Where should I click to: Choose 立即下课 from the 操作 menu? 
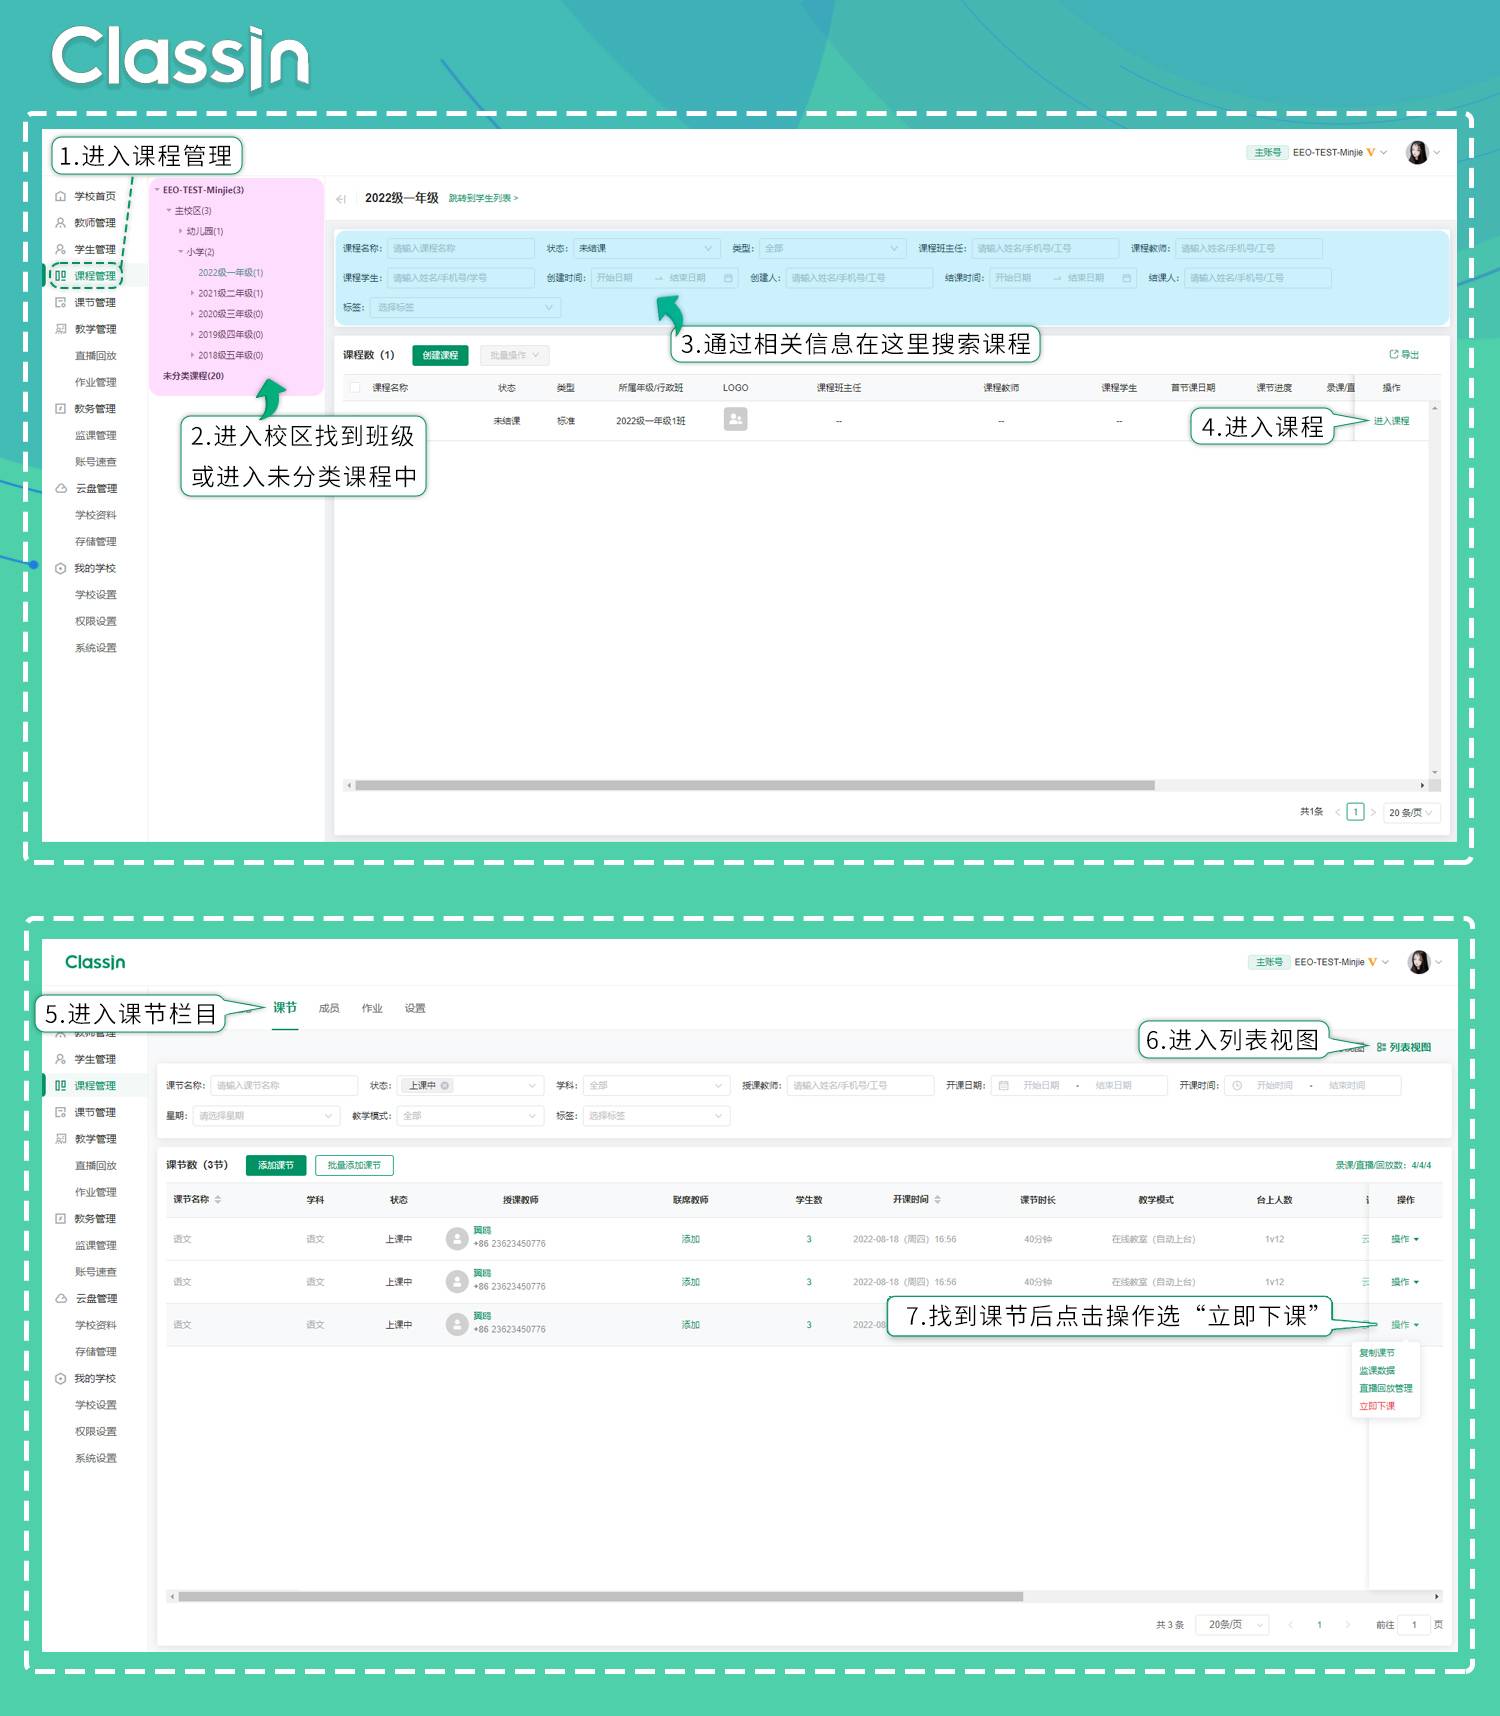point(1377,1406)
